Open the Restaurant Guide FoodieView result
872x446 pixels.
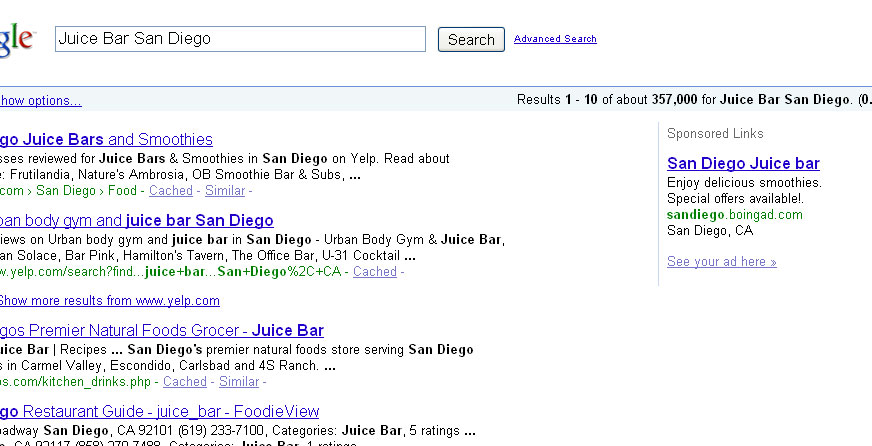(x=160, y=412)
